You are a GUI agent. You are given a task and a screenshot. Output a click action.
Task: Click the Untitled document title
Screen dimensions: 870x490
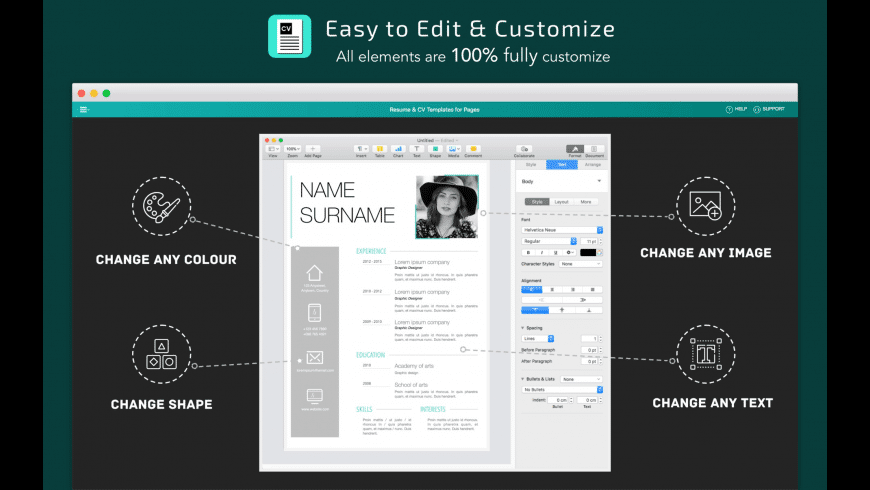tap(426, 140)
